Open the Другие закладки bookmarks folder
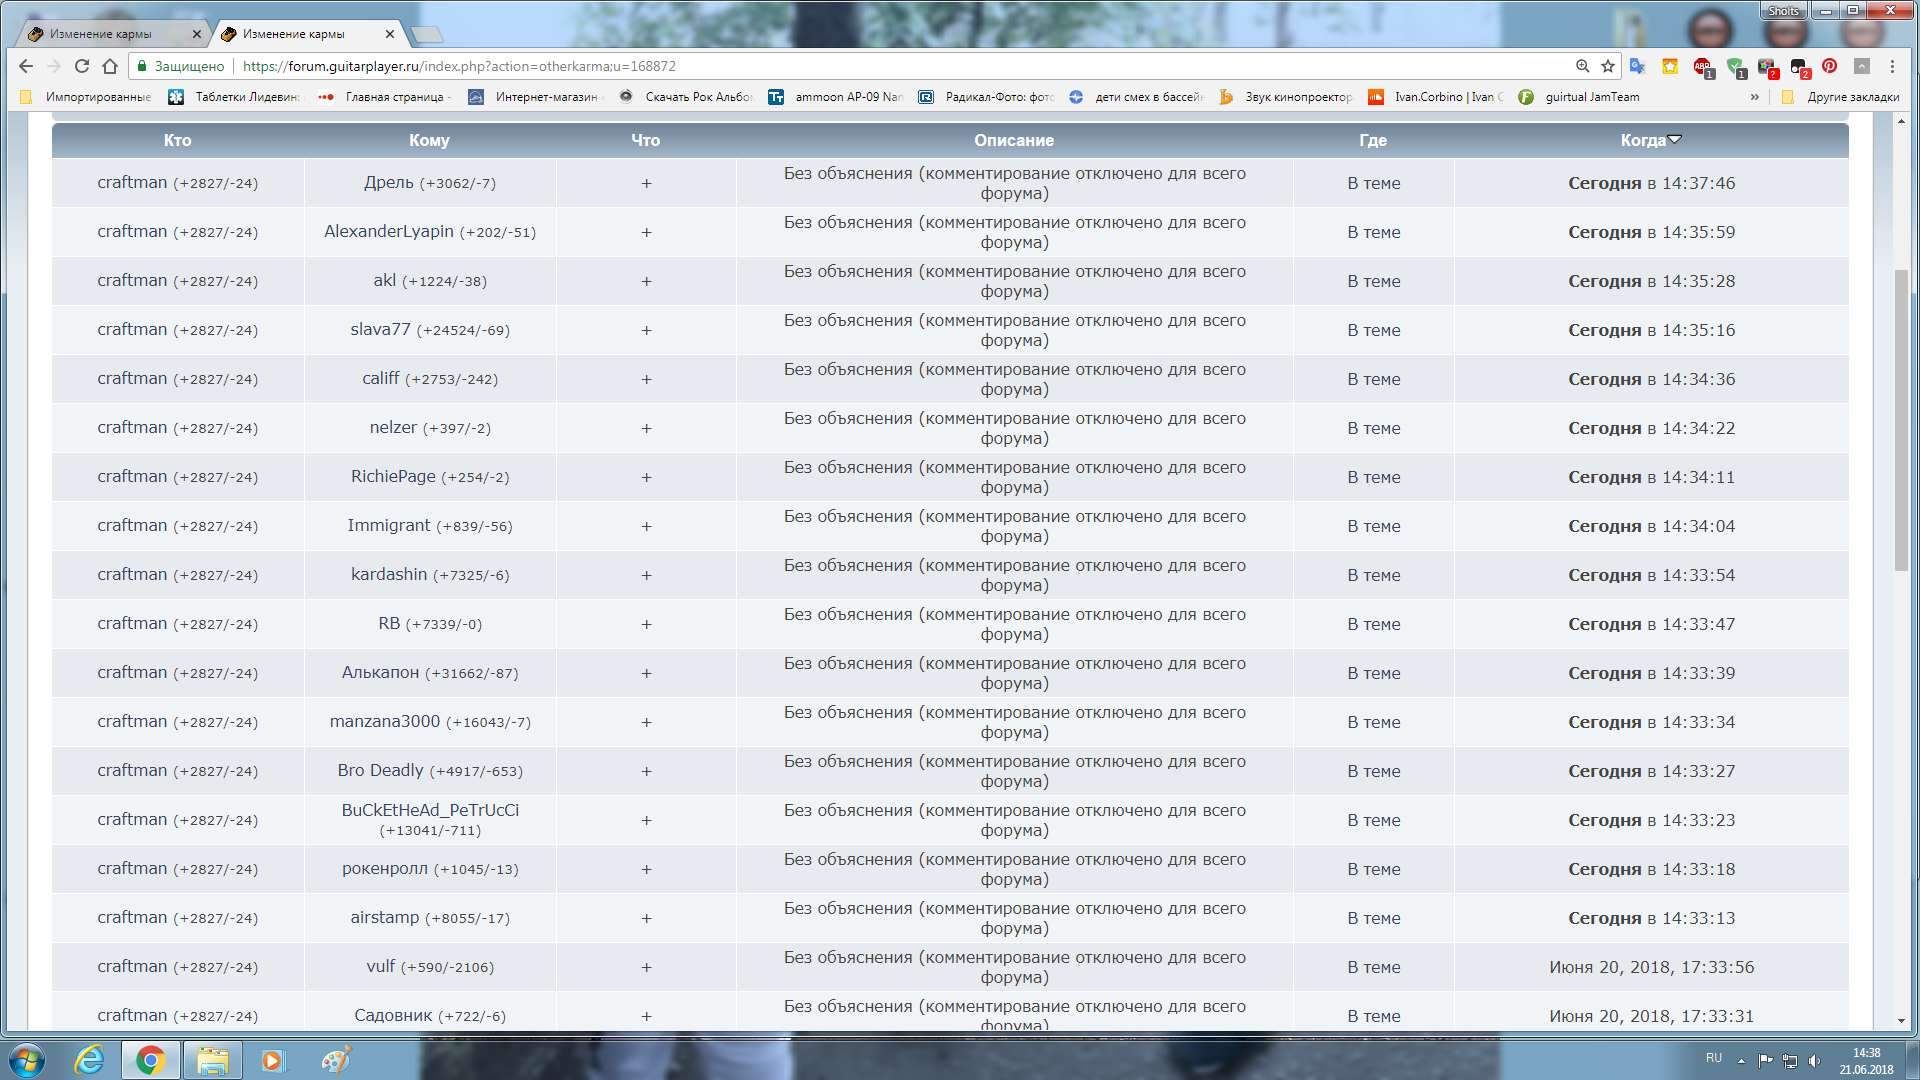The width and height of the screenshot is (1920, 1080). [x=1841, y=97]
